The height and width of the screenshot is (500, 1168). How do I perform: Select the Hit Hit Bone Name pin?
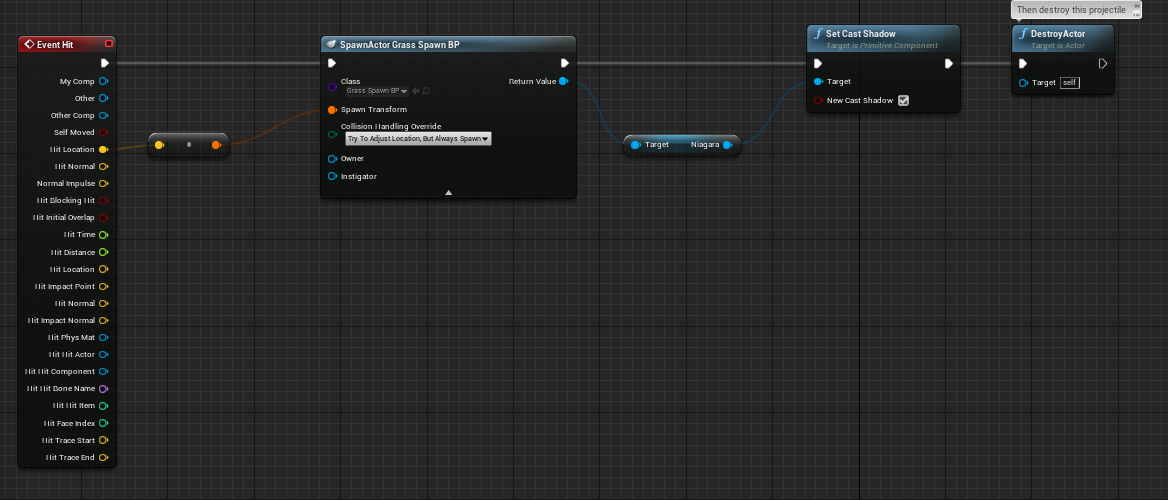104,389
